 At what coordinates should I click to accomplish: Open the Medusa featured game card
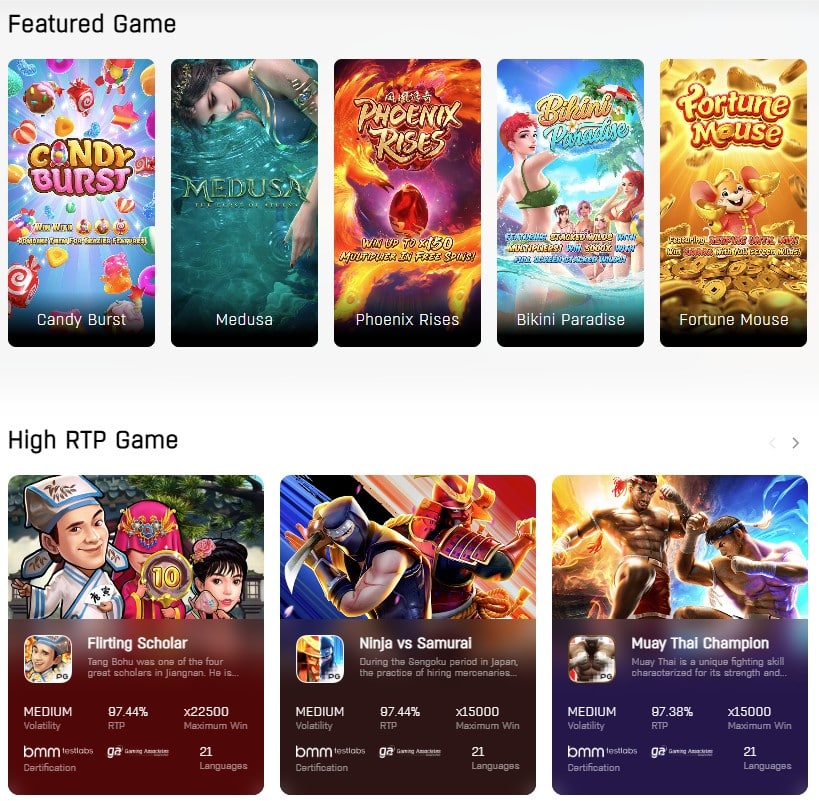tap(244, 203)
